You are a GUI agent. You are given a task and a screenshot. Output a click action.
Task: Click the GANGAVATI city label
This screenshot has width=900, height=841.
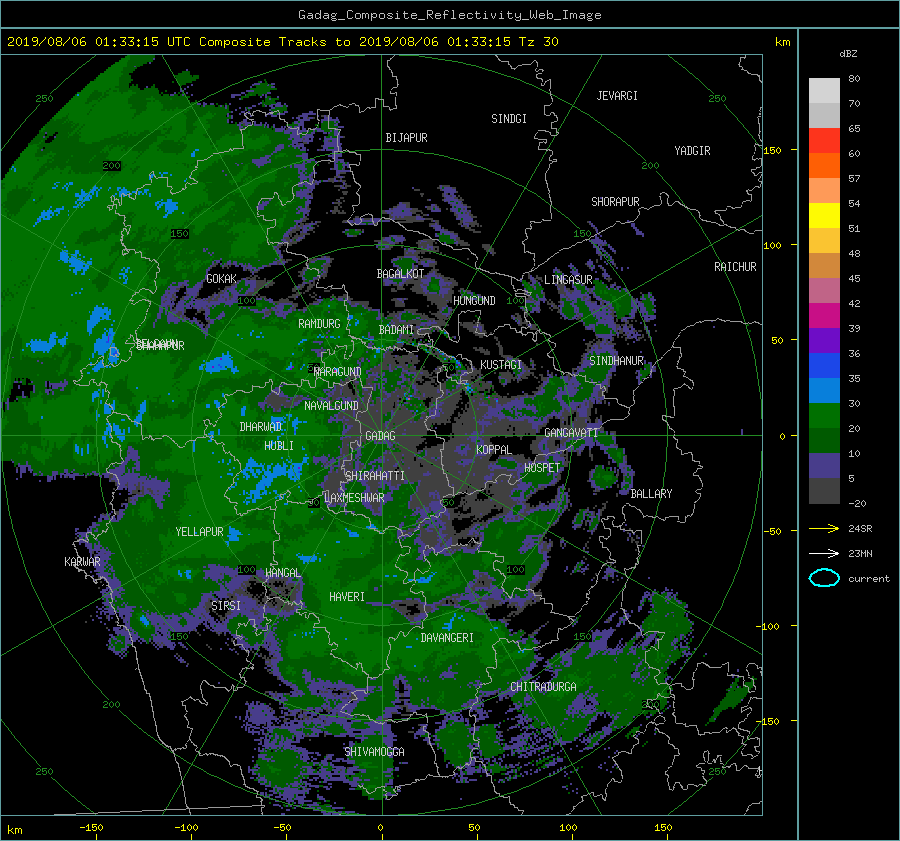click(571, 433)
